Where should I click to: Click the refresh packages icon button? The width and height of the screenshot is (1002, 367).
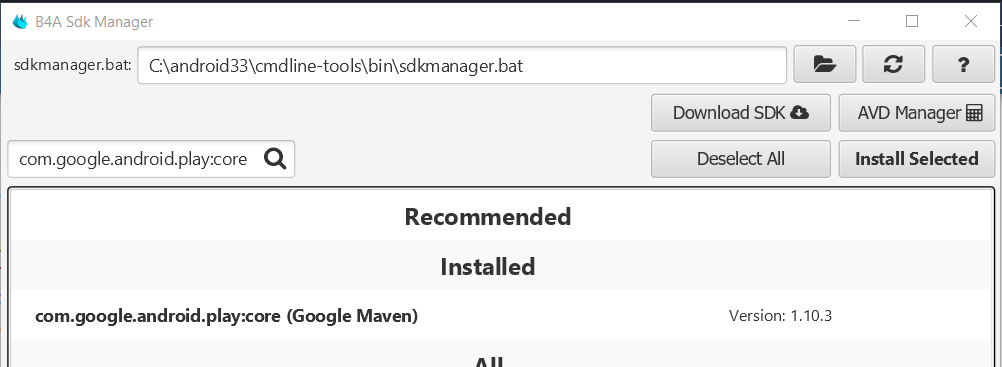point(893,65)
